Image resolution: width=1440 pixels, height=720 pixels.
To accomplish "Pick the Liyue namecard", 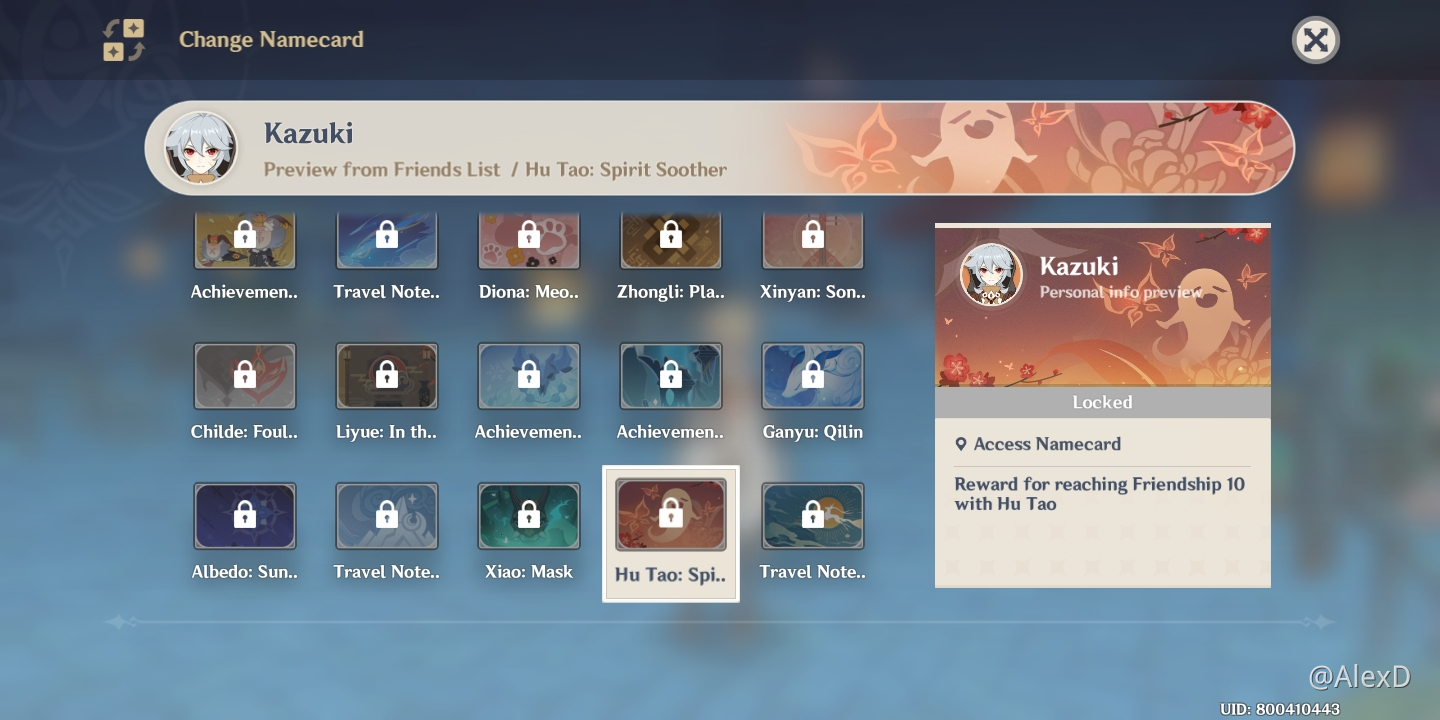I will click(x=387, y=377).
